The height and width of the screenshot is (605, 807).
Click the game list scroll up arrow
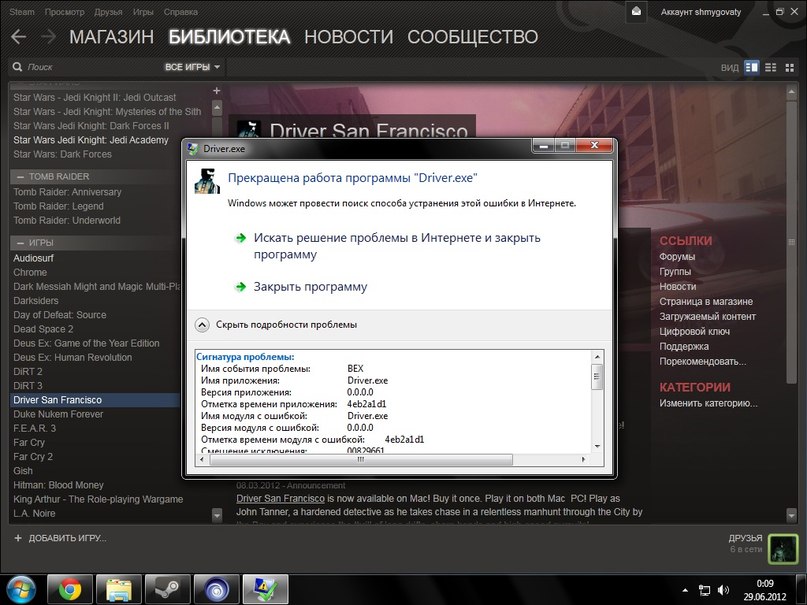point(217,108)
